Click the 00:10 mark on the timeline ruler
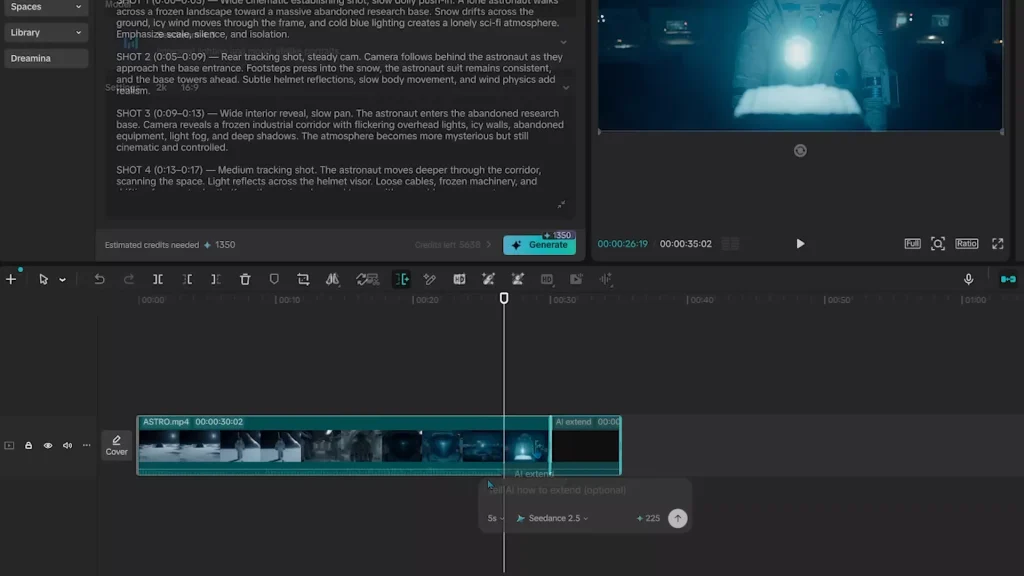The width and height of the screenshot is (1024, 576). tap(288, 300)
